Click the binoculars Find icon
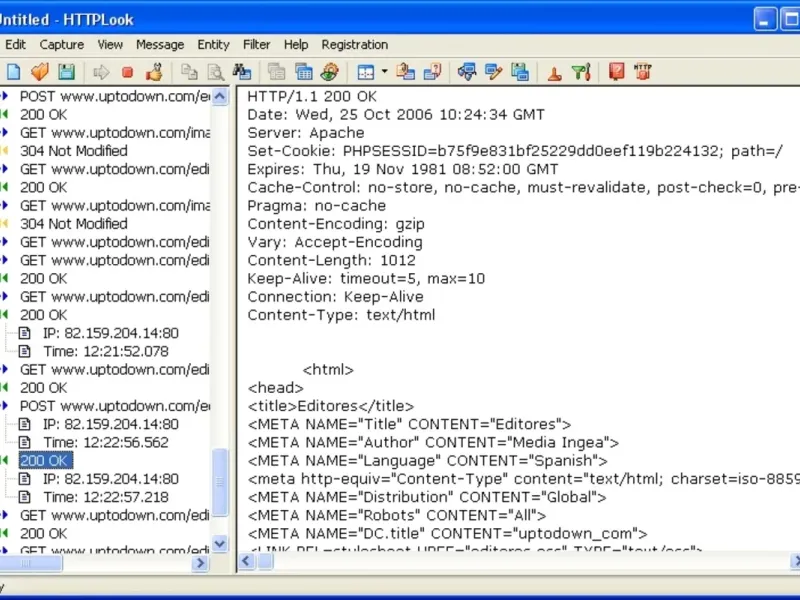The height and width of the screenshot is (600, 800). click(242, 72)
